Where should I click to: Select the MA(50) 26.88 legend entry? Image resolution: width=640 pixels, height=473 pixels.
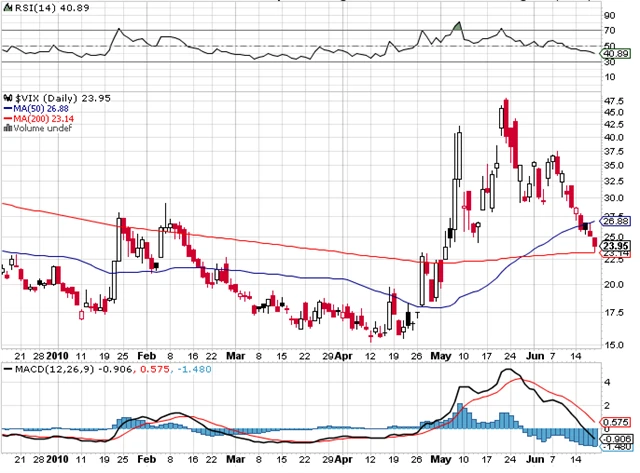click(x=36, y=108)
